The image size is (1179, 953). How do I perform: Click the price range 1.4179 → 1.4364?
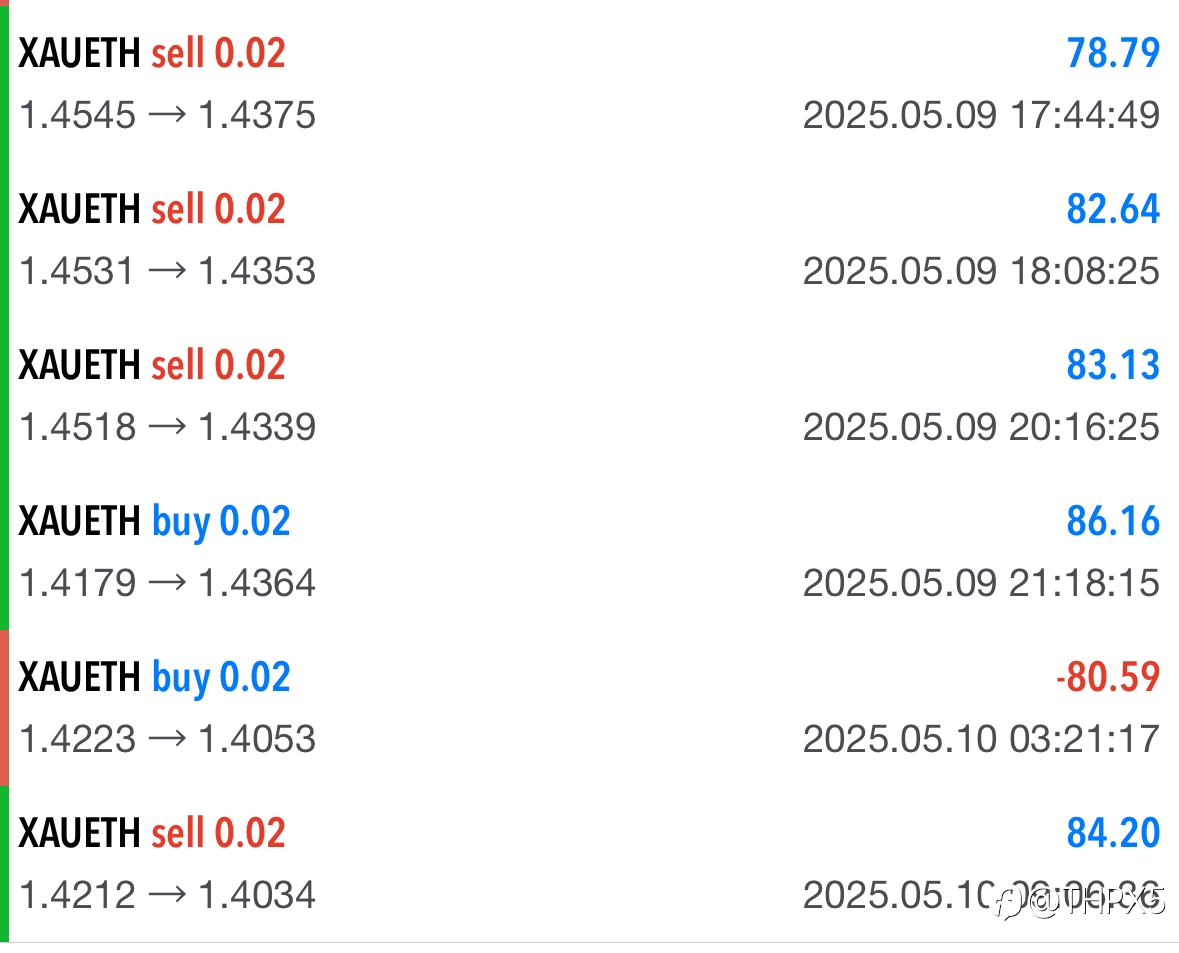167,583
